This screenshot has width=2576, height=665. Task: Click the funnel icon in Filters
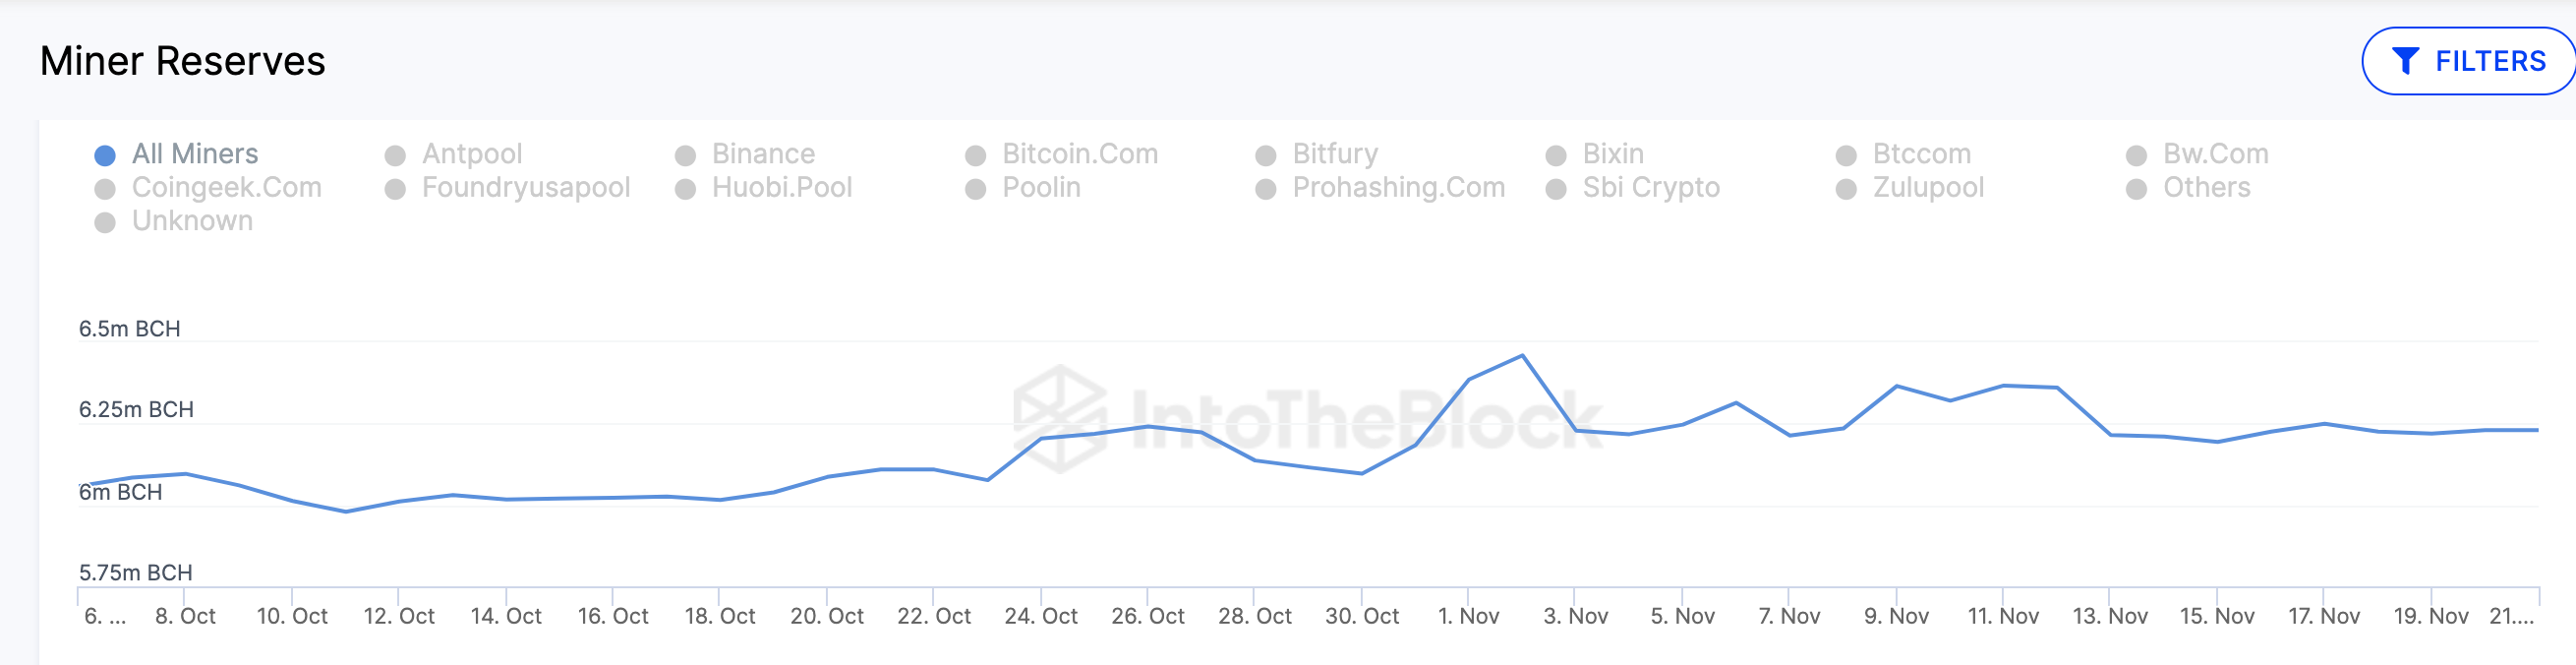(x=2405, y=62)
